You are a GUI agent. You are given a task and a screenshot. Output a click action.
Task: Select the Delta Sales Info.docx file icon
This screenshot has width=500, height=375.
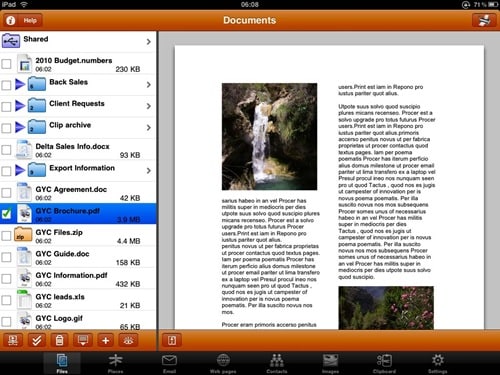(x=24, y=149)
